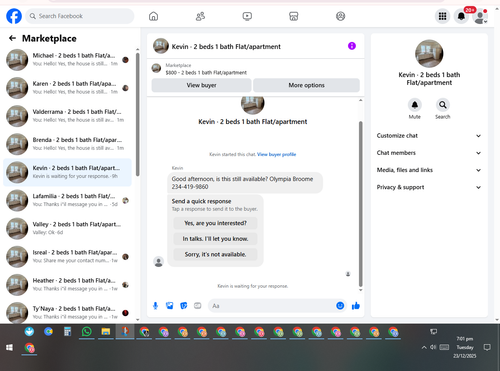
Task: Open the Windows Start menu
Action: click(x=9, y=348)
